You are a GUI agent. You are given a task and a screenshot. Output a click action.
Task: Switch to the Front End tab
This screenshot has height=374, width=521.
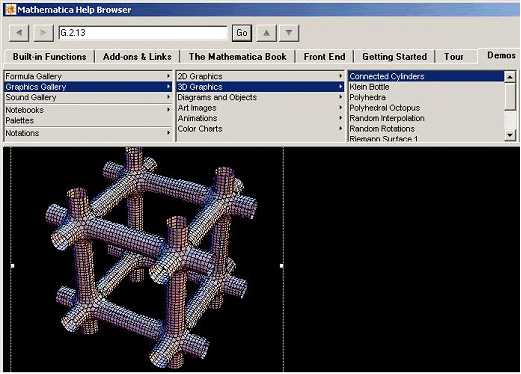pos(324,57)
